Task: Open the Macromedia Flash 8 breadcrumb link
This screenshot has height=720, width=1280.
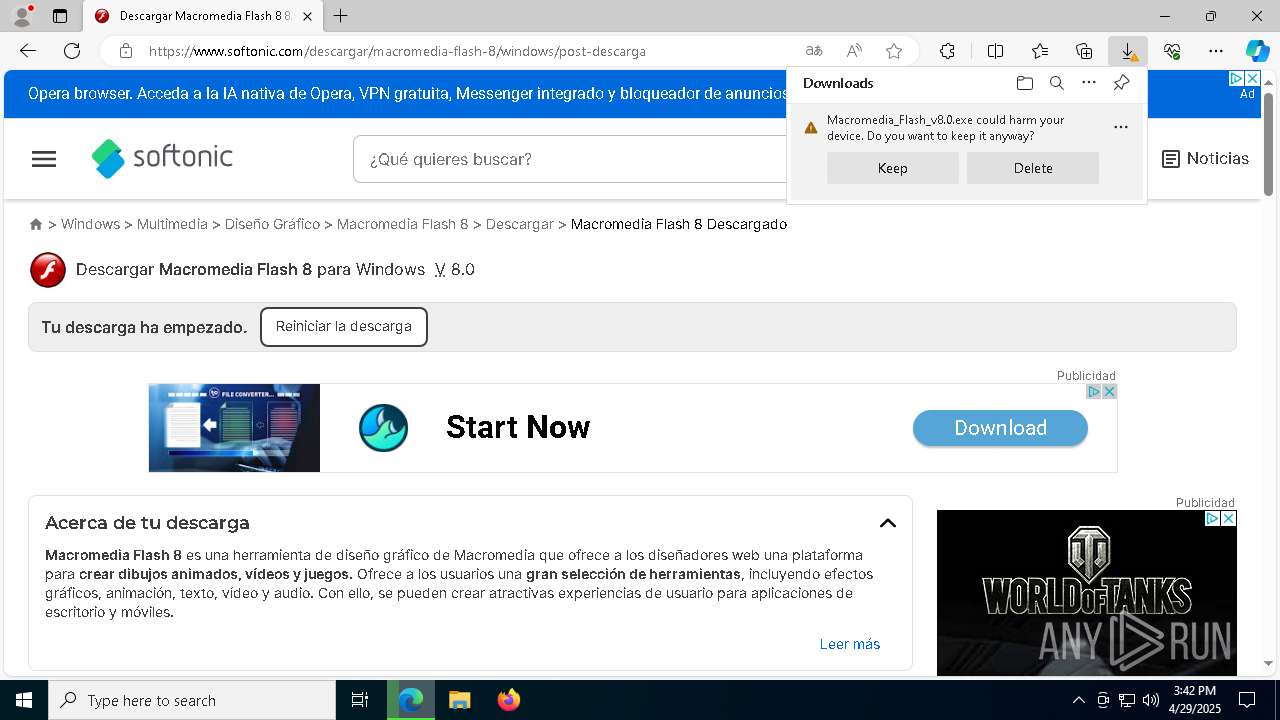Action: click(x=402, y=224)
